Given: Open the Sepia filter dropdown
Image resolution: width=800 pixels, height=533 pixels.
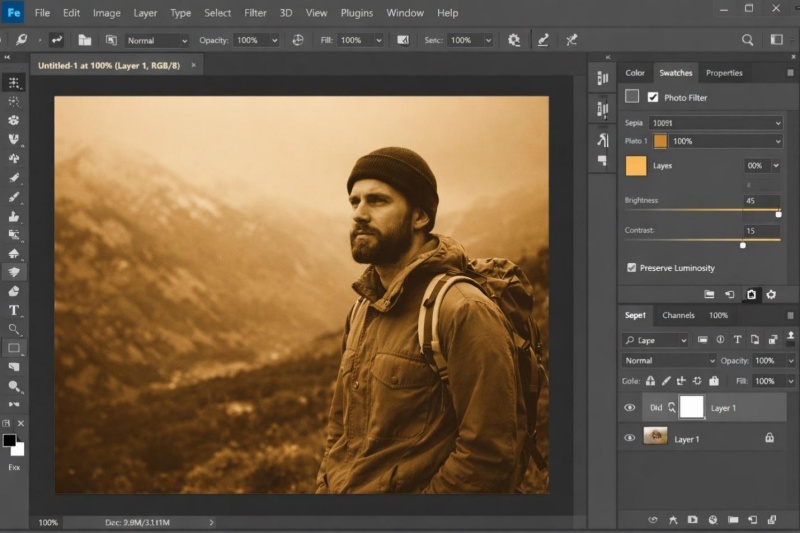Looking at the screenshot, I should 716,123.
